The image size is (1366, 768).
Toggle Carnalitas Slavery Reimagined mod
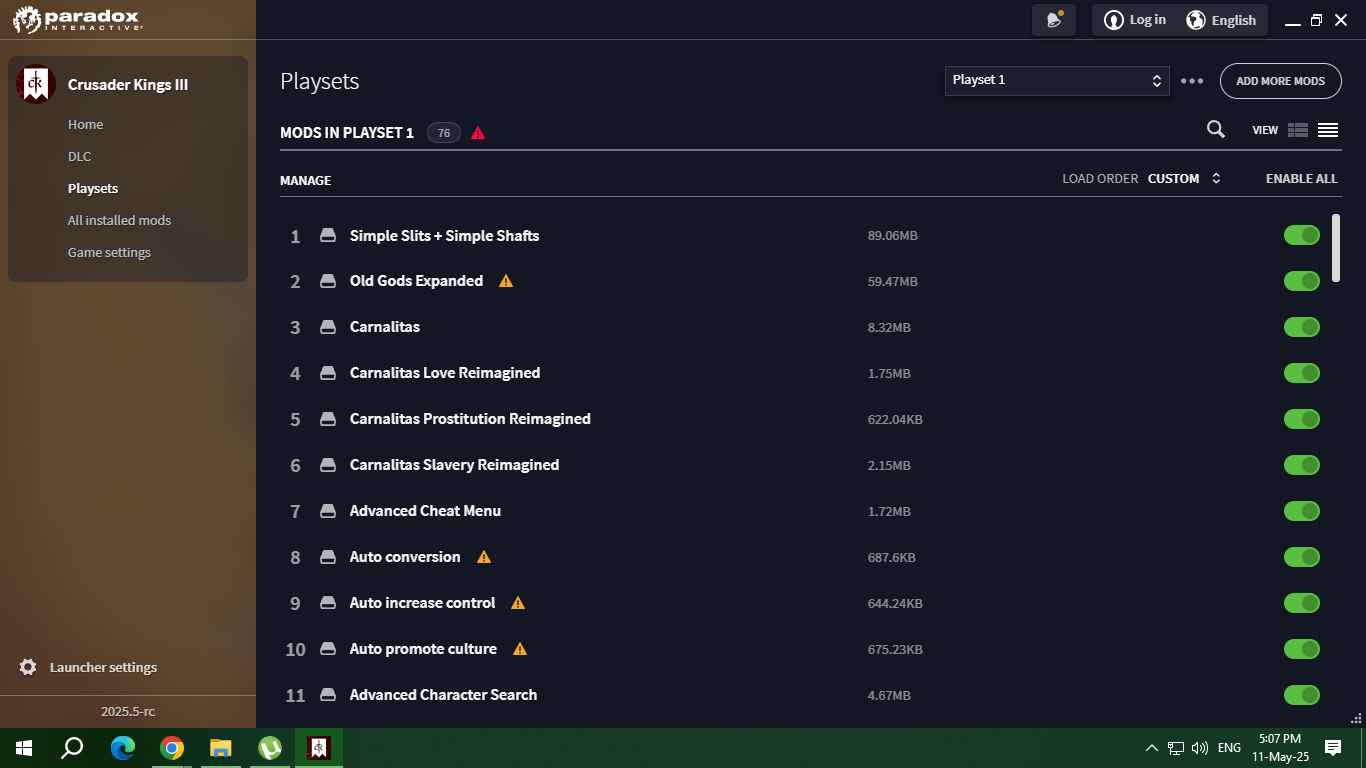coord(1302,465)
